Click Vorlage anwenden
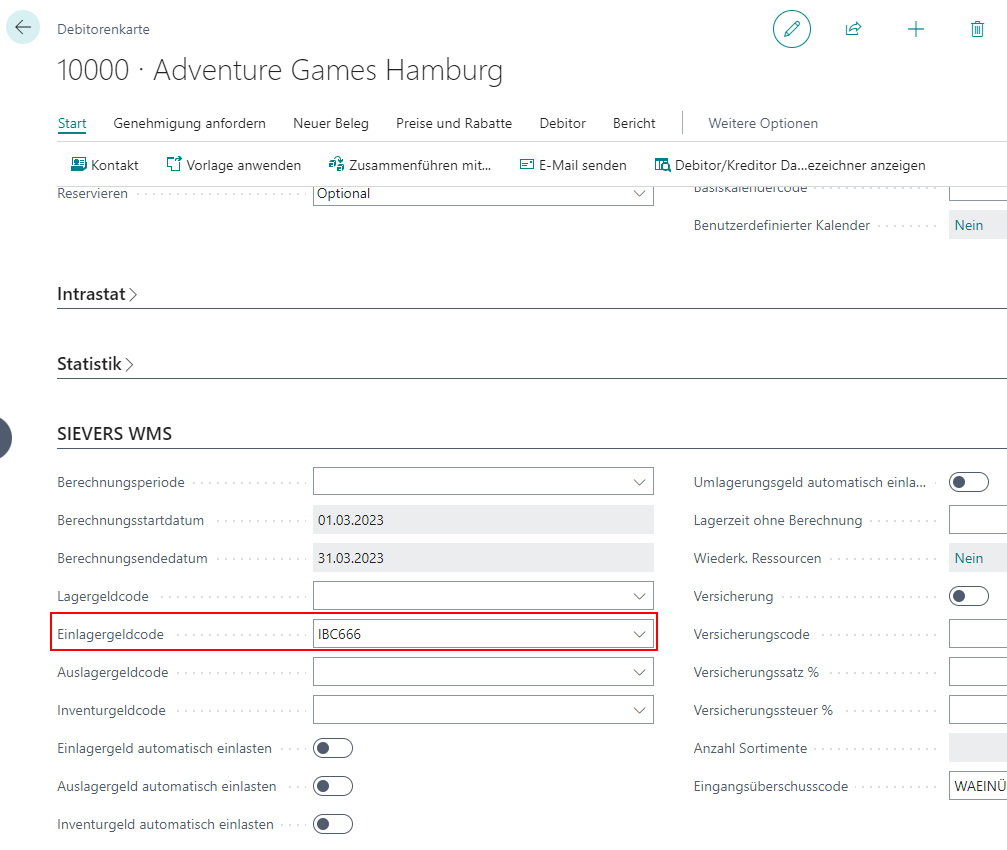This screenshot has height=850, width=1007. [x=233, y=165]
